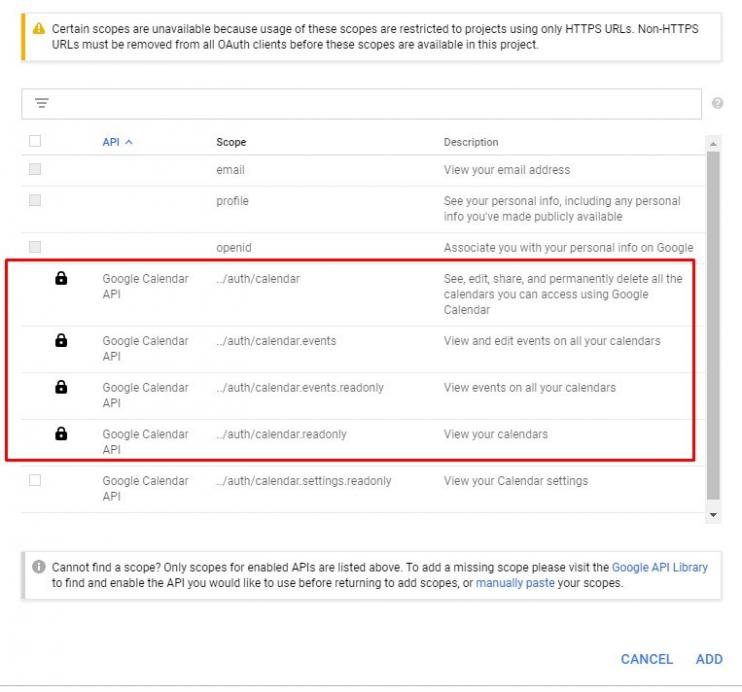Check the profile scope checkbox

(35, 201)
